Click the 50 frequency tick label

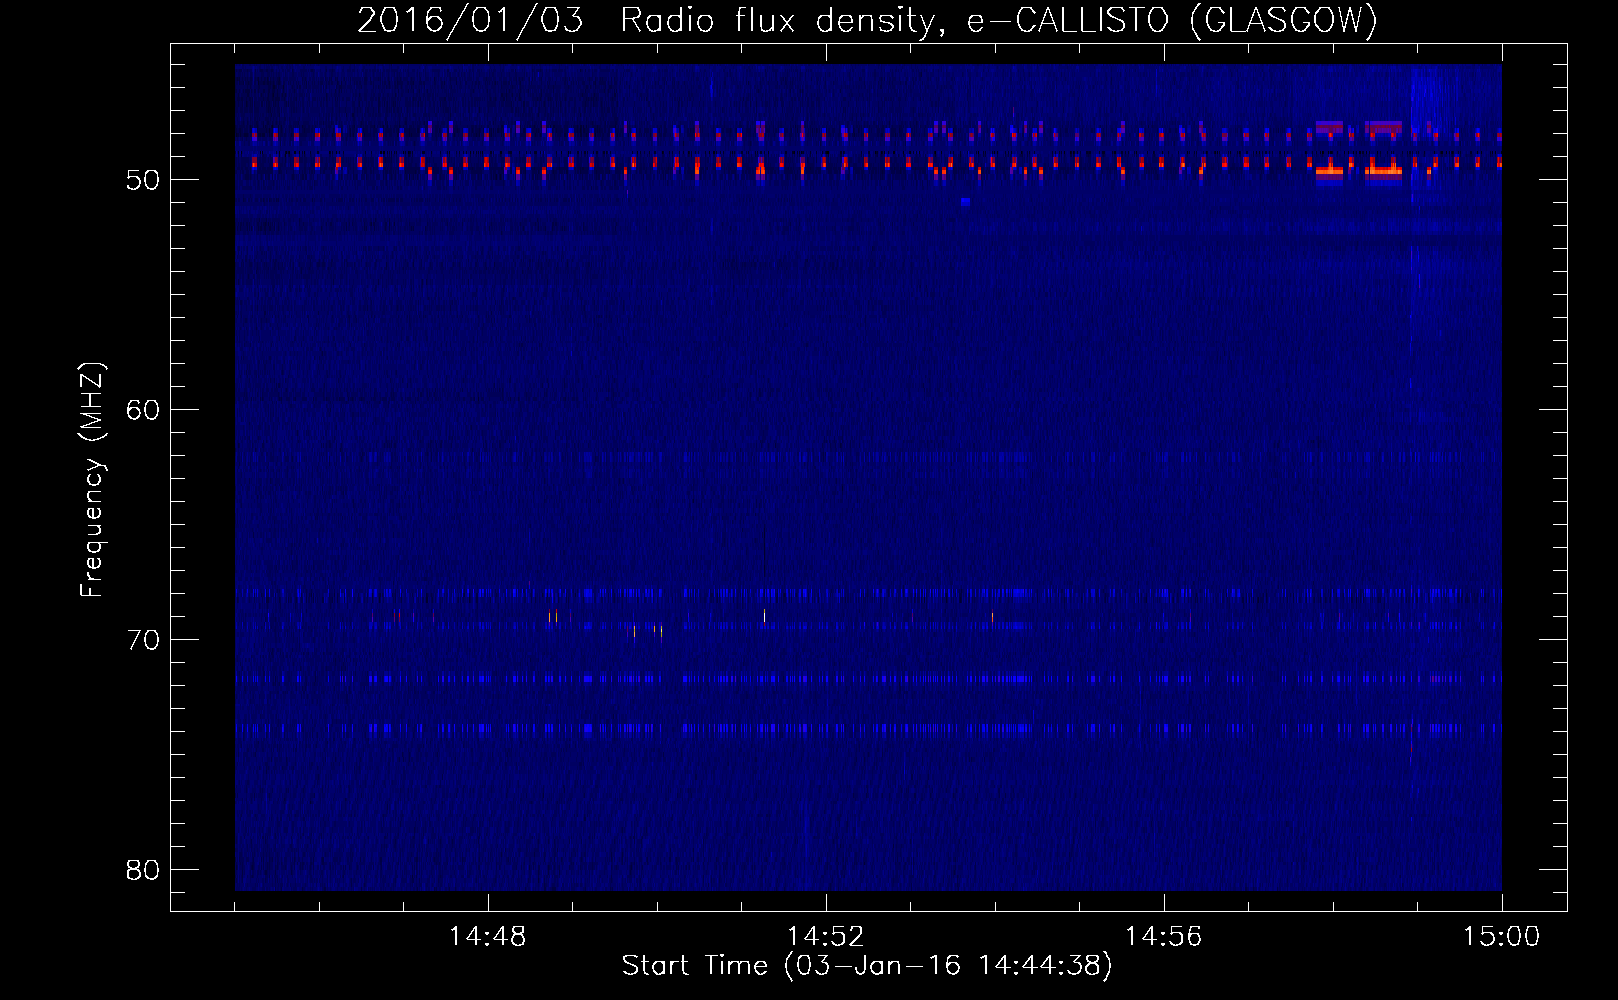[x=144, y=181]
